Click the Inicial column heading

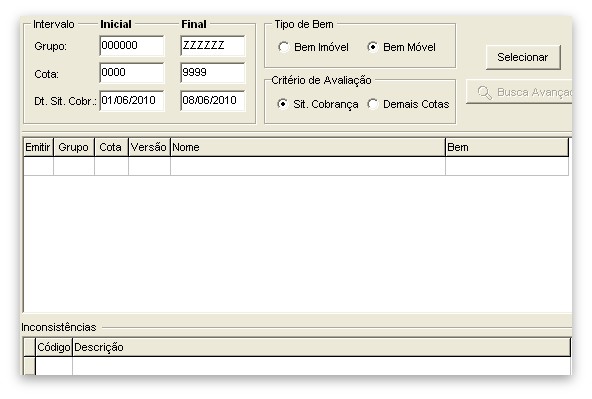tap(116, 24)
